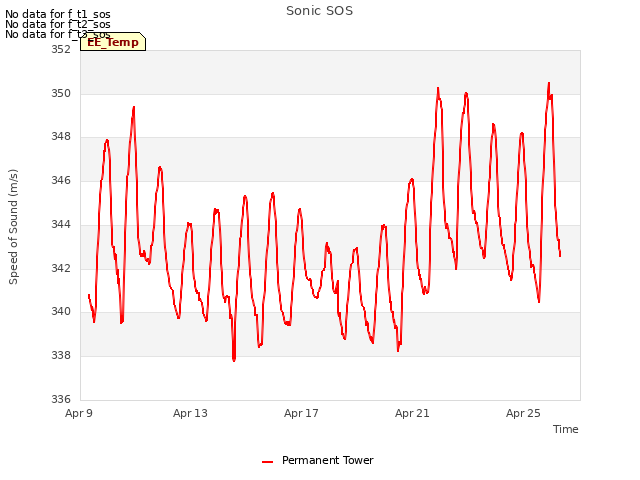Click the 338 y-axis tick label

61,356
